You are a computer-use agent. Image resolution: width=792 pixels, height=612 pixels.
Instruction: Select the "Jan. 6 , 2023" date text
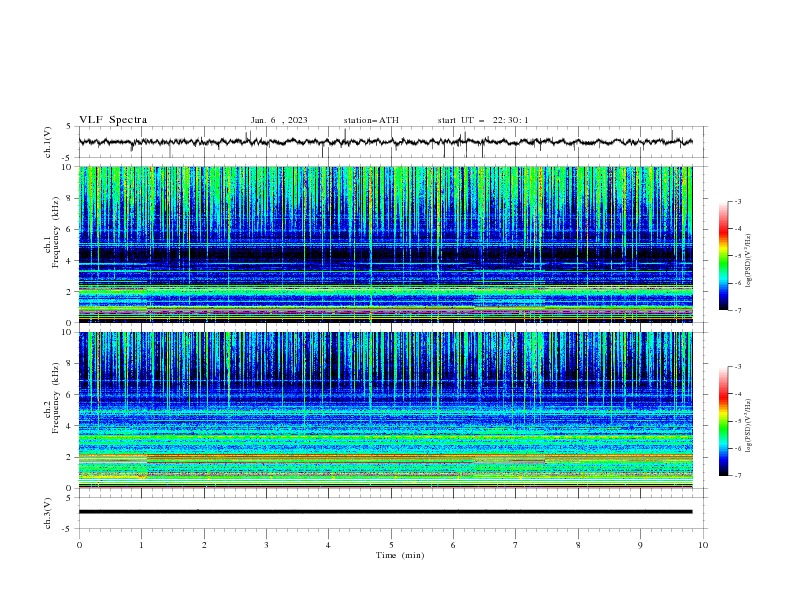click(279, 120)
